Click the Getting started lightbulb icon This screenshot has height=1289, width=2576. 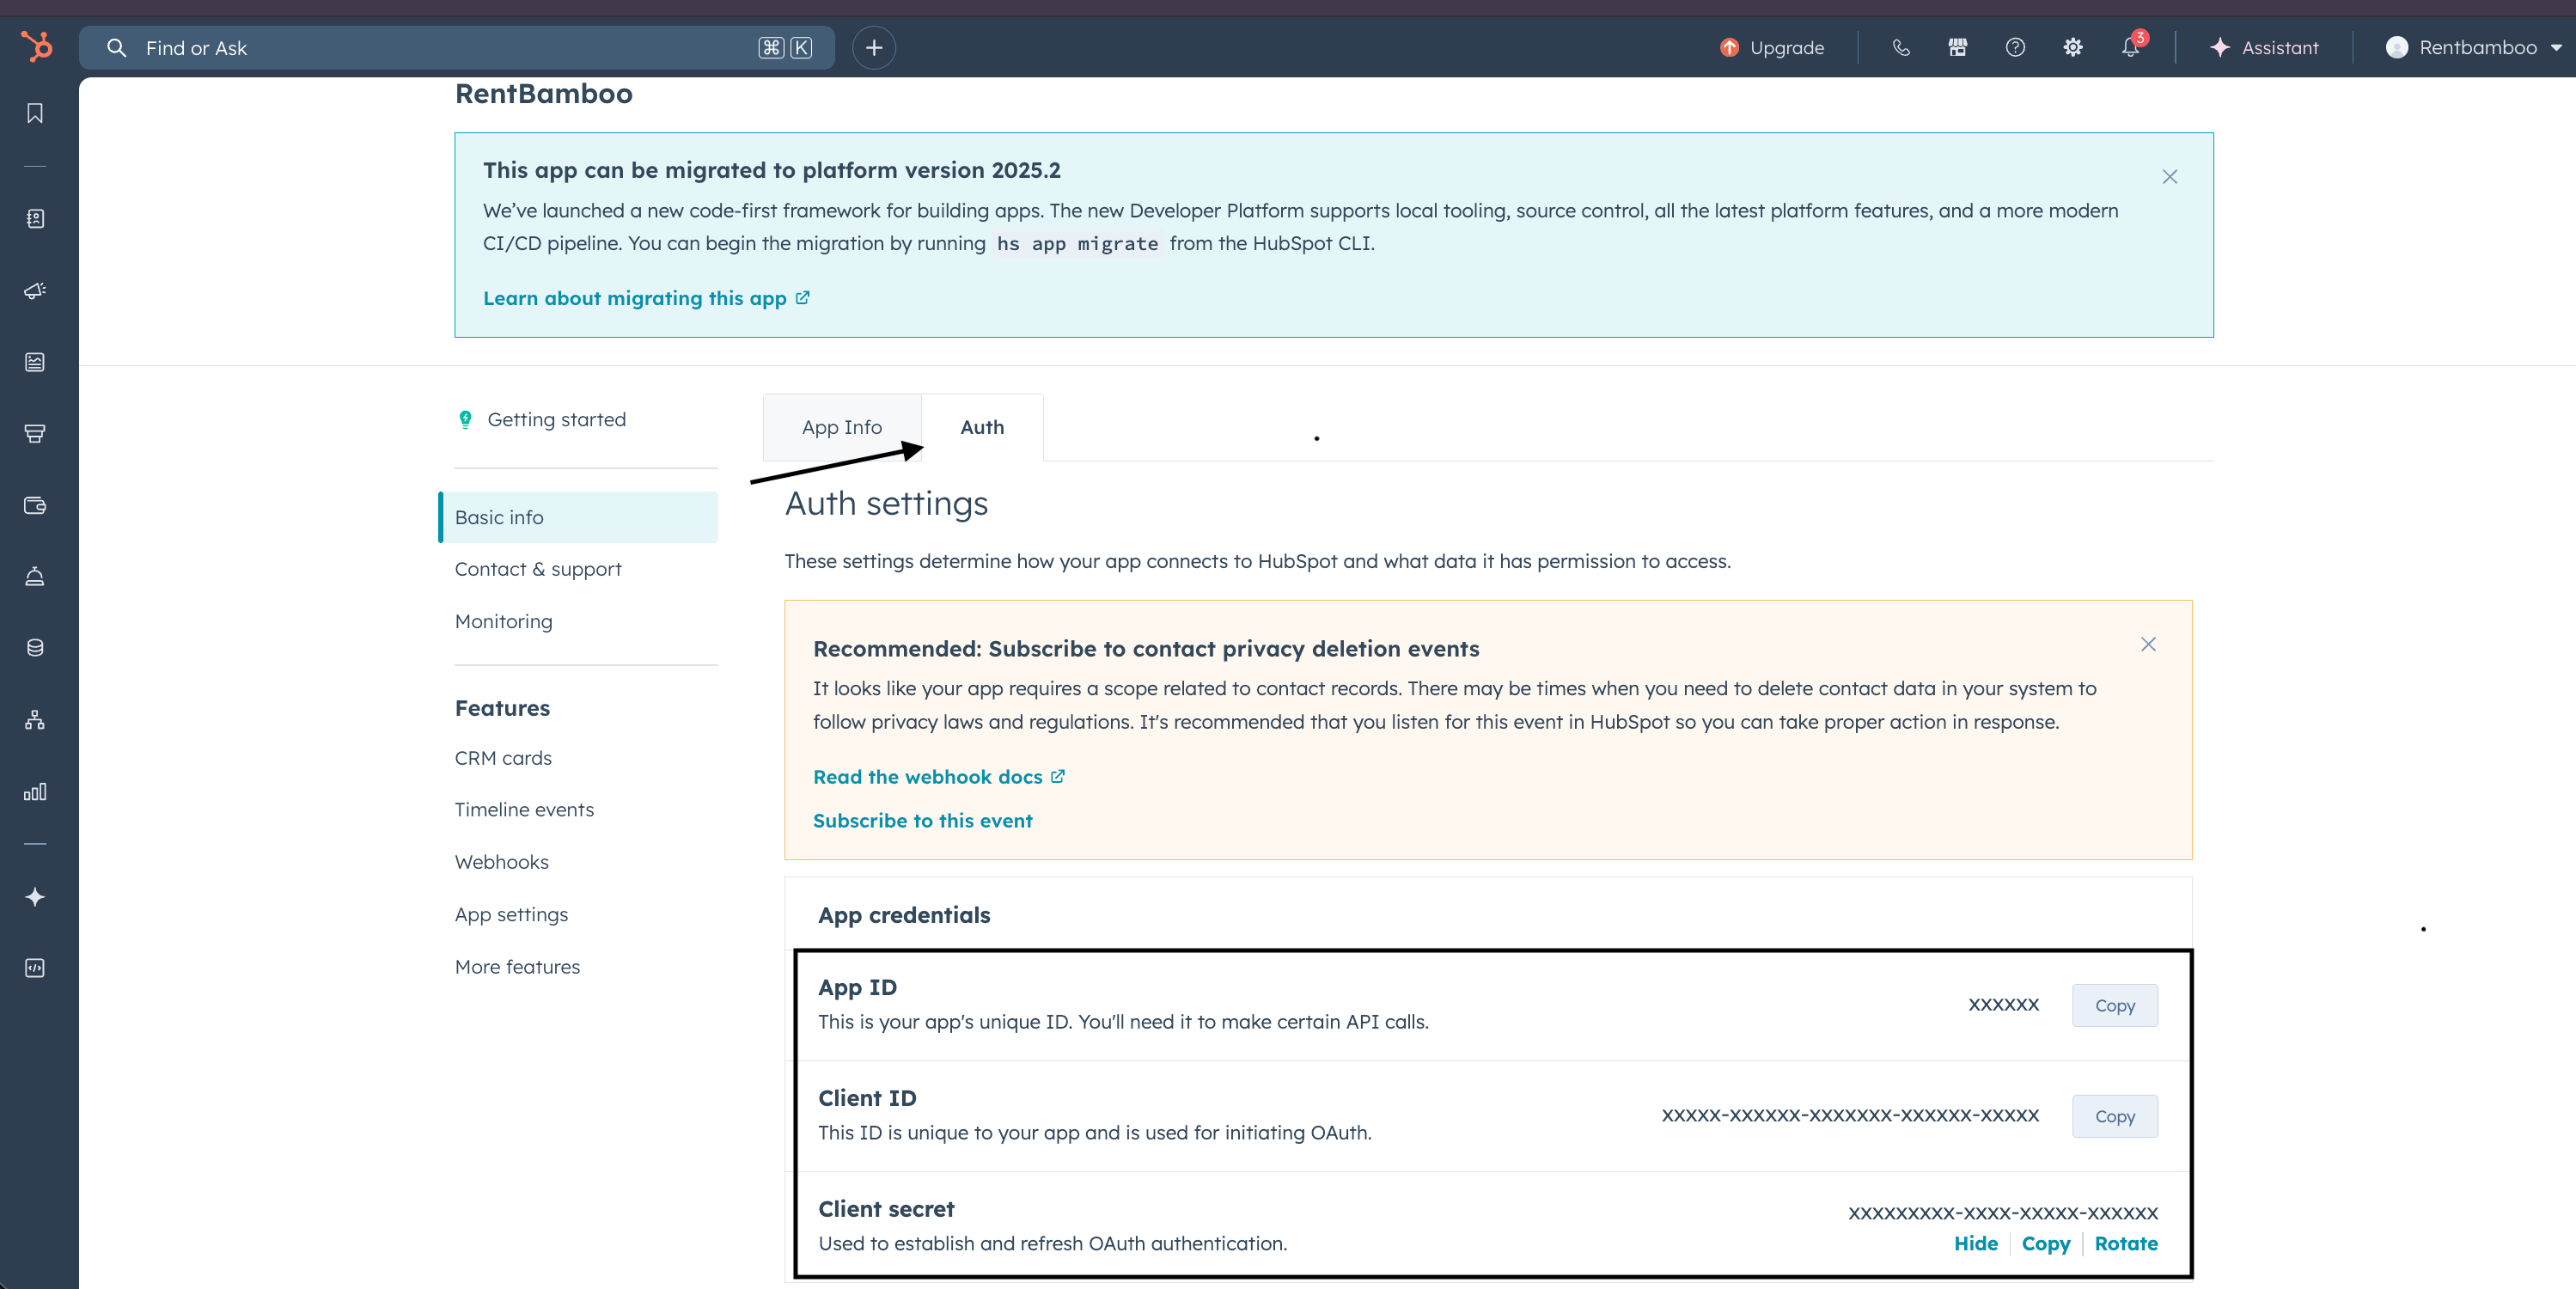465,420
